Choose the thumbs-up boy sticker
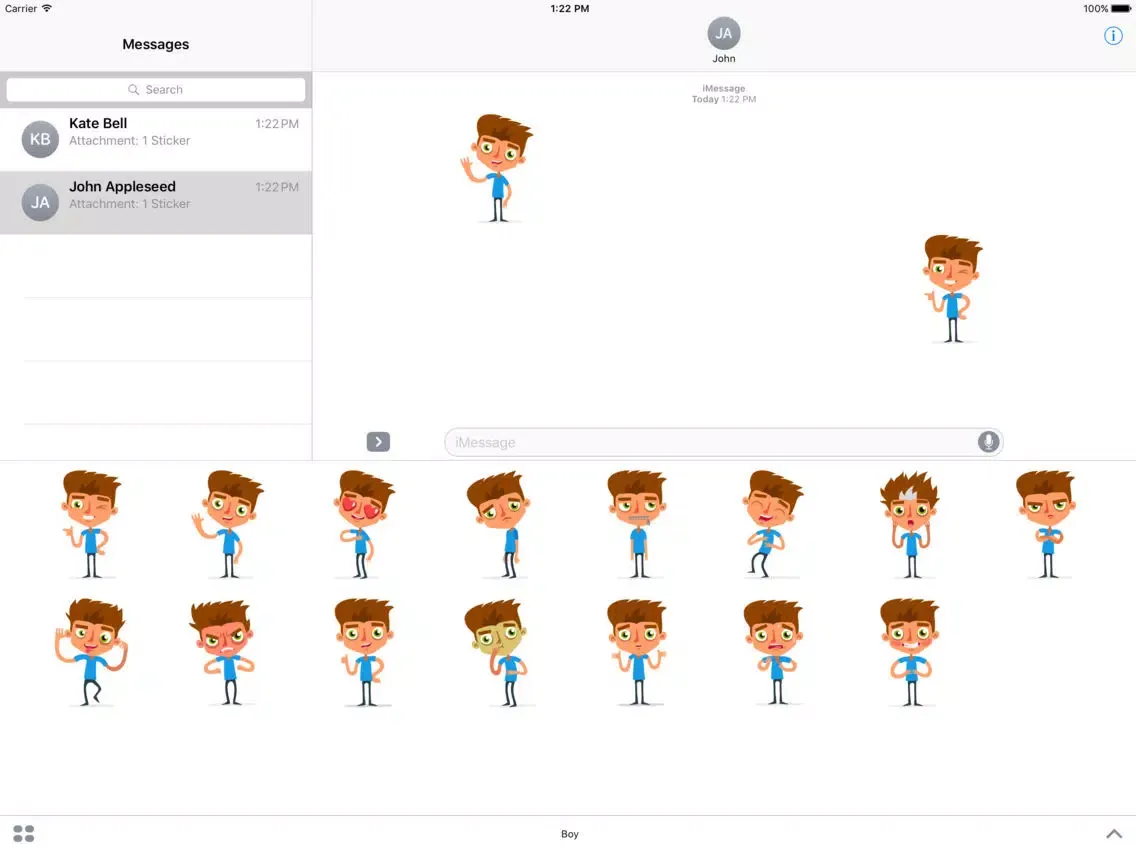This screenshot has width=1136, height=852. (364, 652)
